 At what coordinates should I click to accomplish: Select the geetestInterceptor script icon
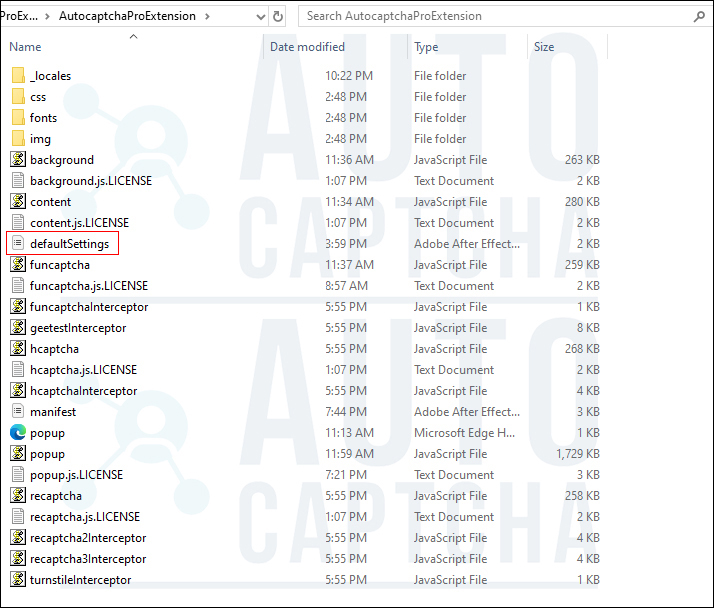18,327
